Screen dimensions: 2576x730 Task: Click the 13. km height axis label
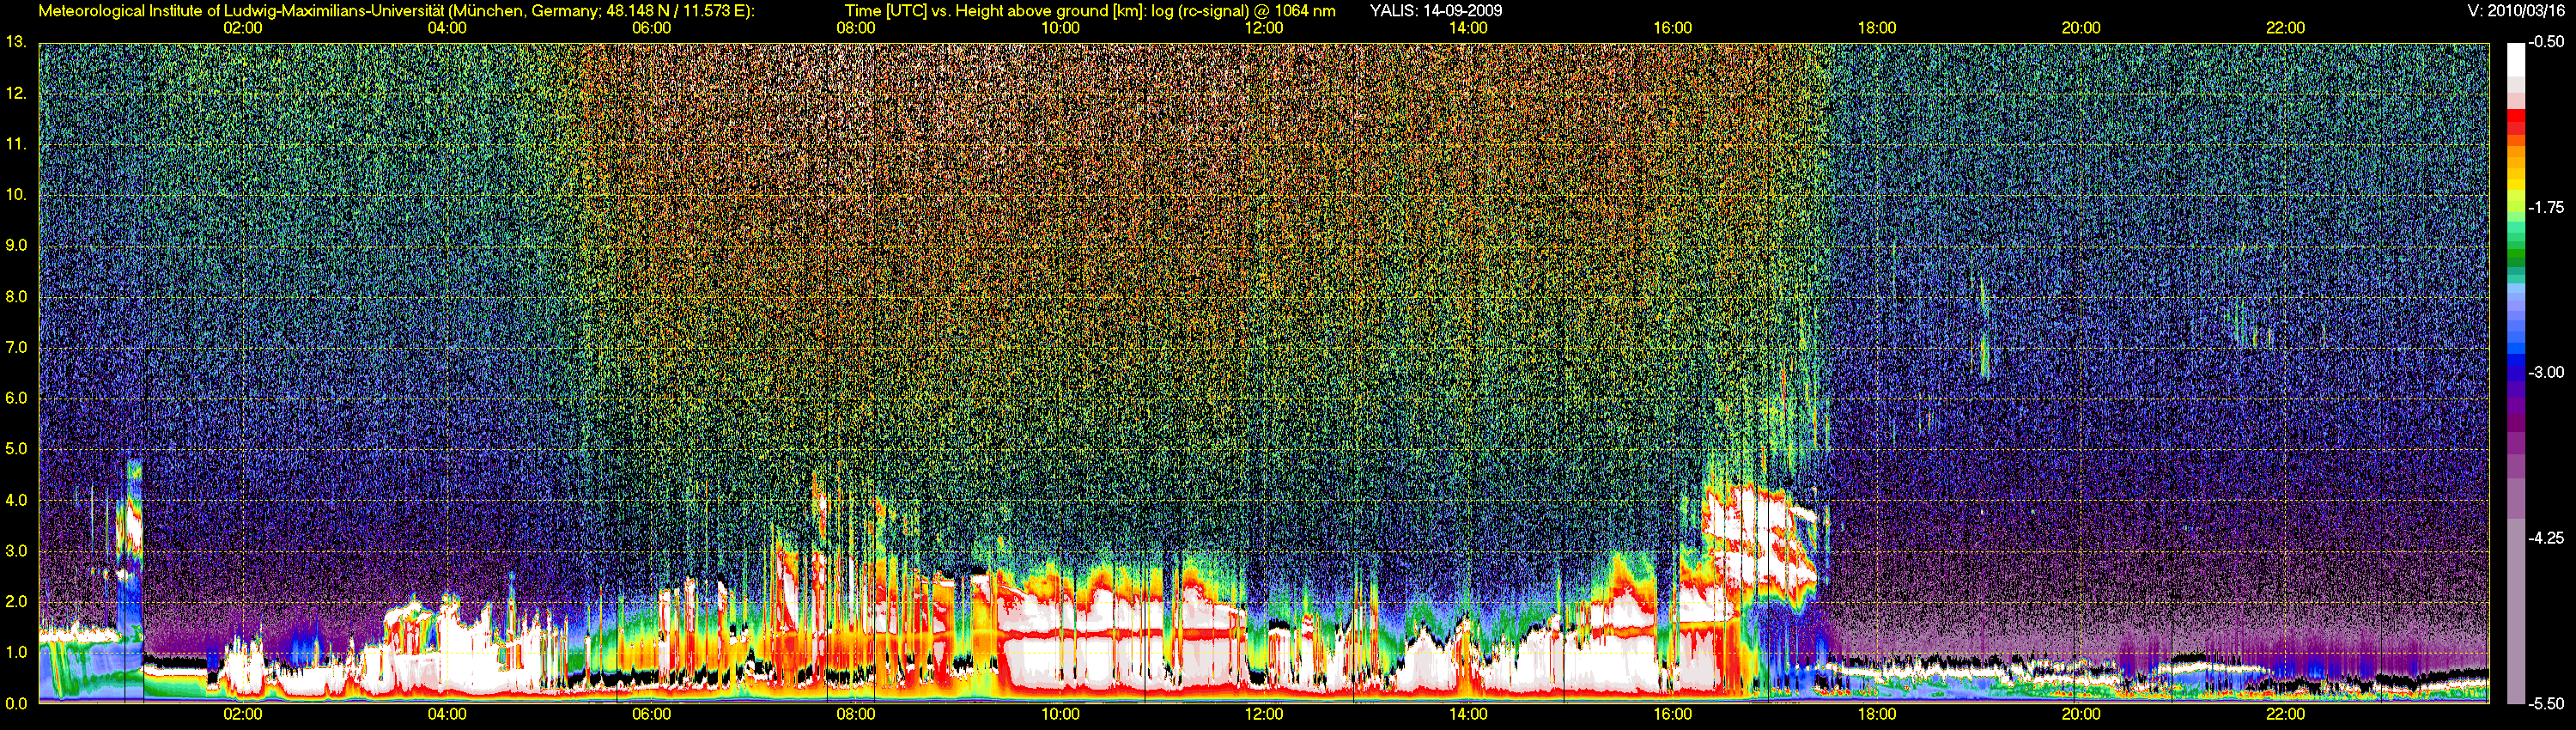[x=16, y=42]
